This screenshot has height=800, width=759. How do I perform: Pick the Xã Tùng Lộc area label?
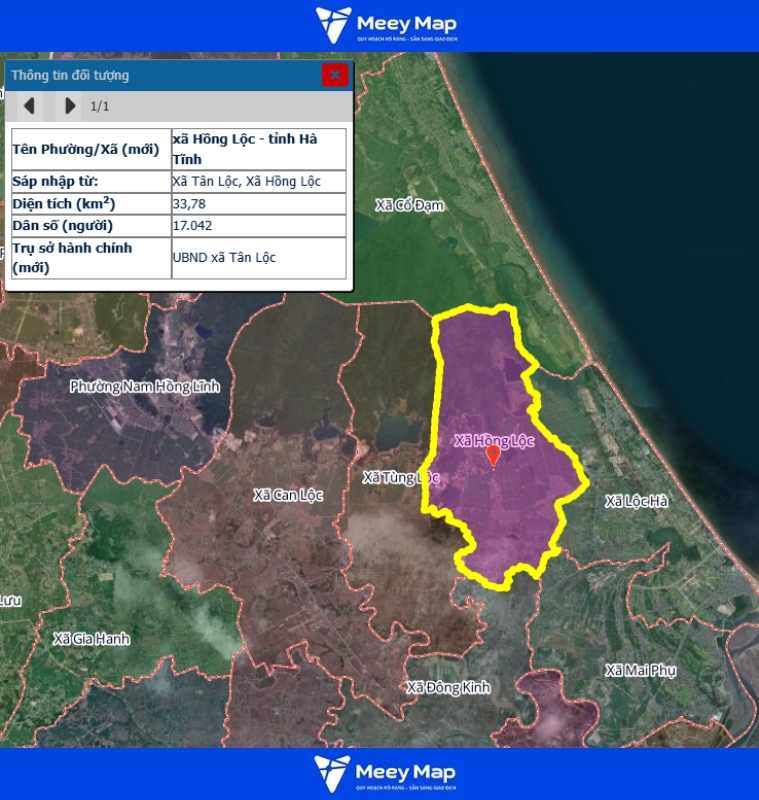coord(398,477)
